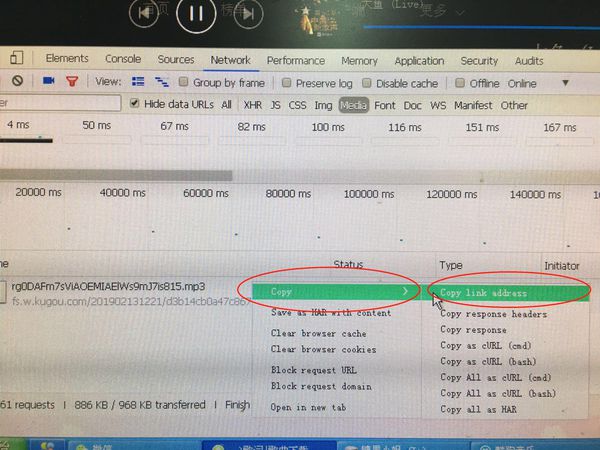Tick the Disable cache checkbox
Image resolution: width=600 pixels, height=450 pixels.
click(x=367, y=83)
